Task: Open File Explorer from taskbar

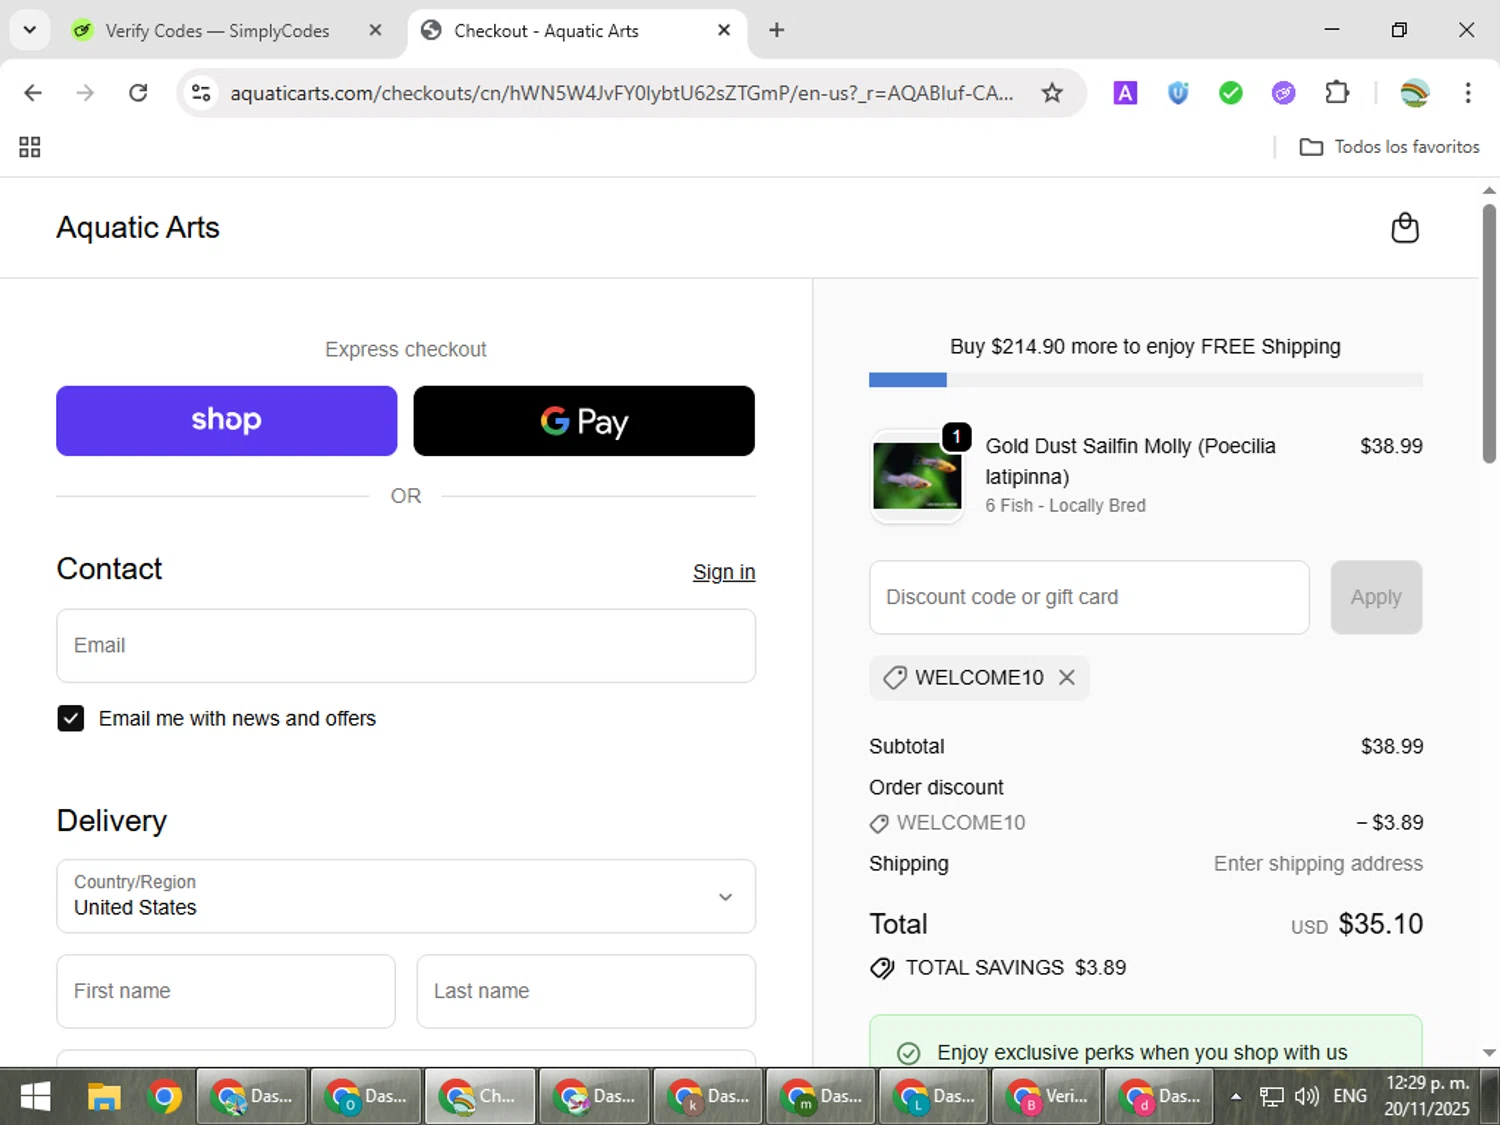Action: [104, 1097]
